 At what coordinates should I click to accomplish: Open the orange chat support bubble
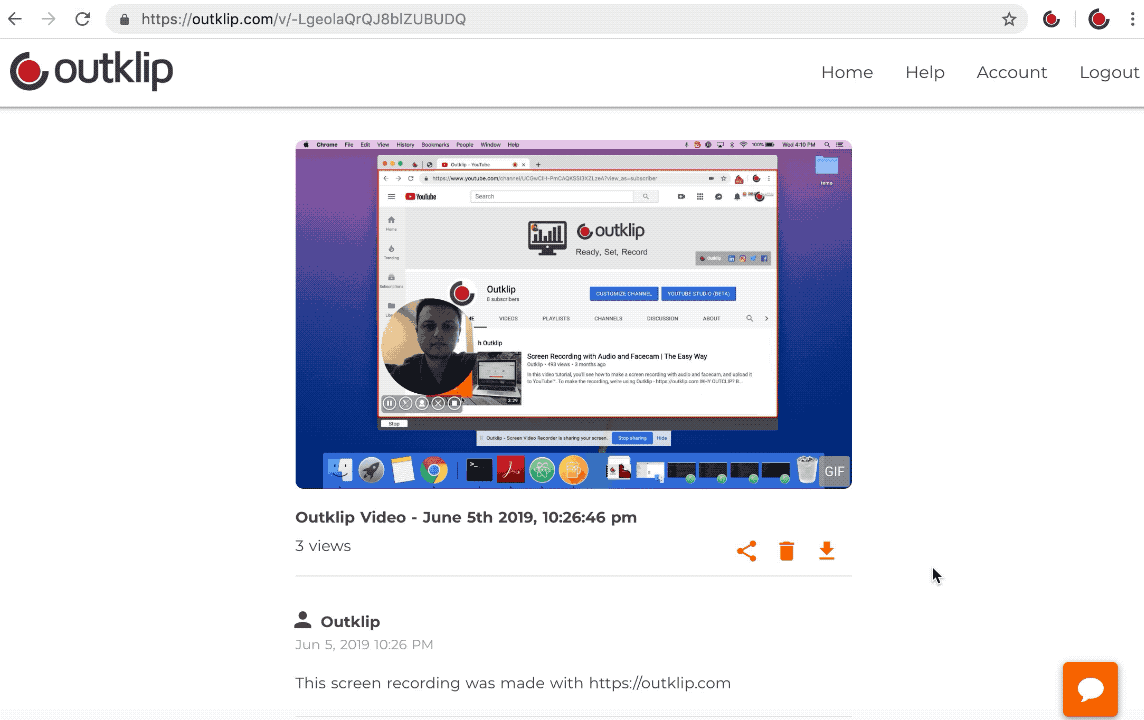(x=1090, y=689)
